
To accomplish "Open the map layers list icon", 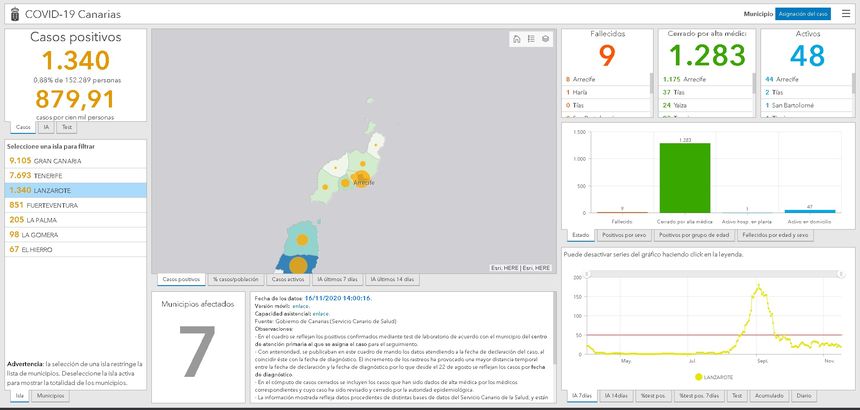I will coord(545,39).
